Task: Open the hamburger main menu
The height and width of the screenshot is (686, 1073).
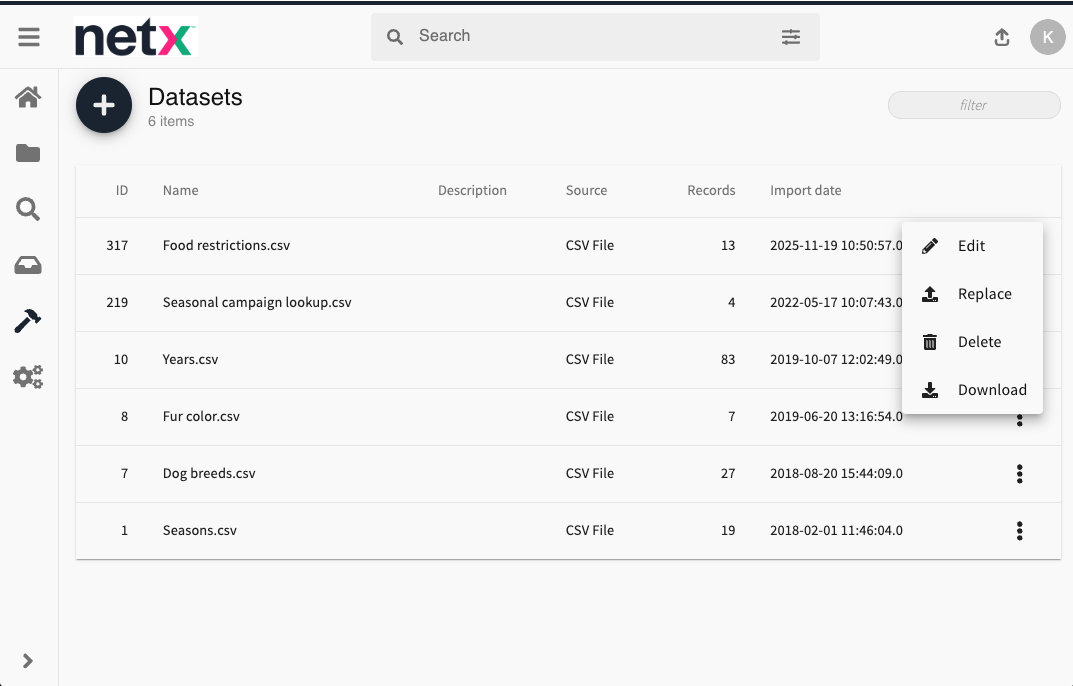Action: [29, 37]
